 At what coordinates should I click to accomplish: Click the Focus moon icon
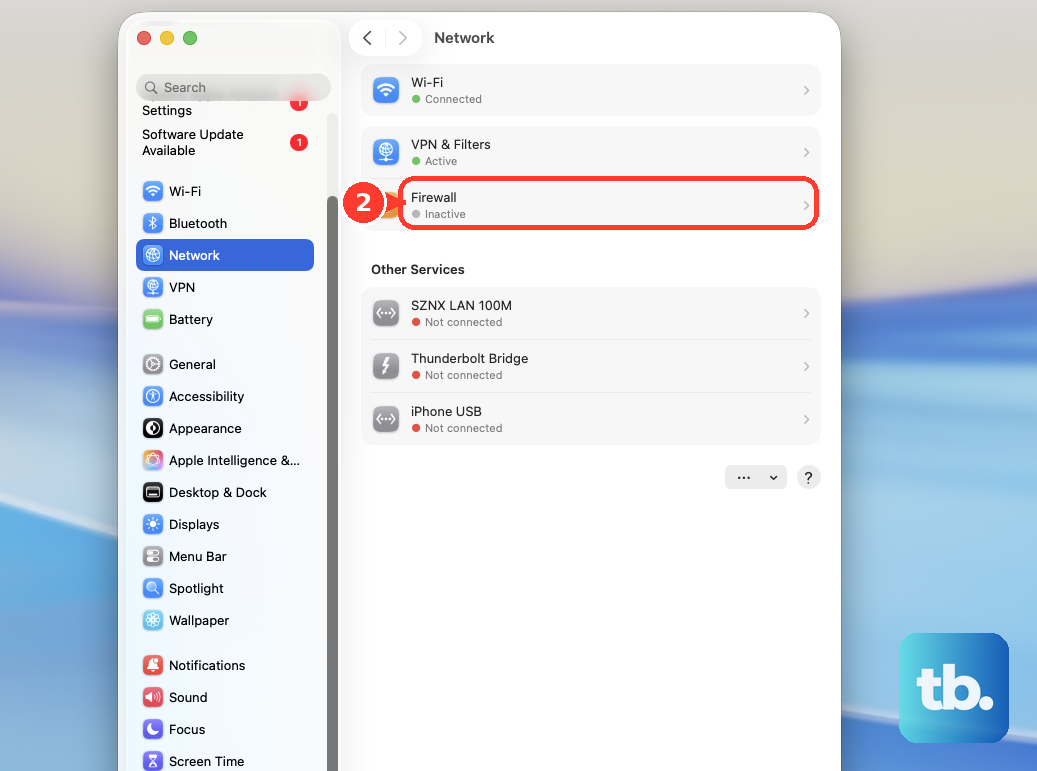tap(153, 729)
